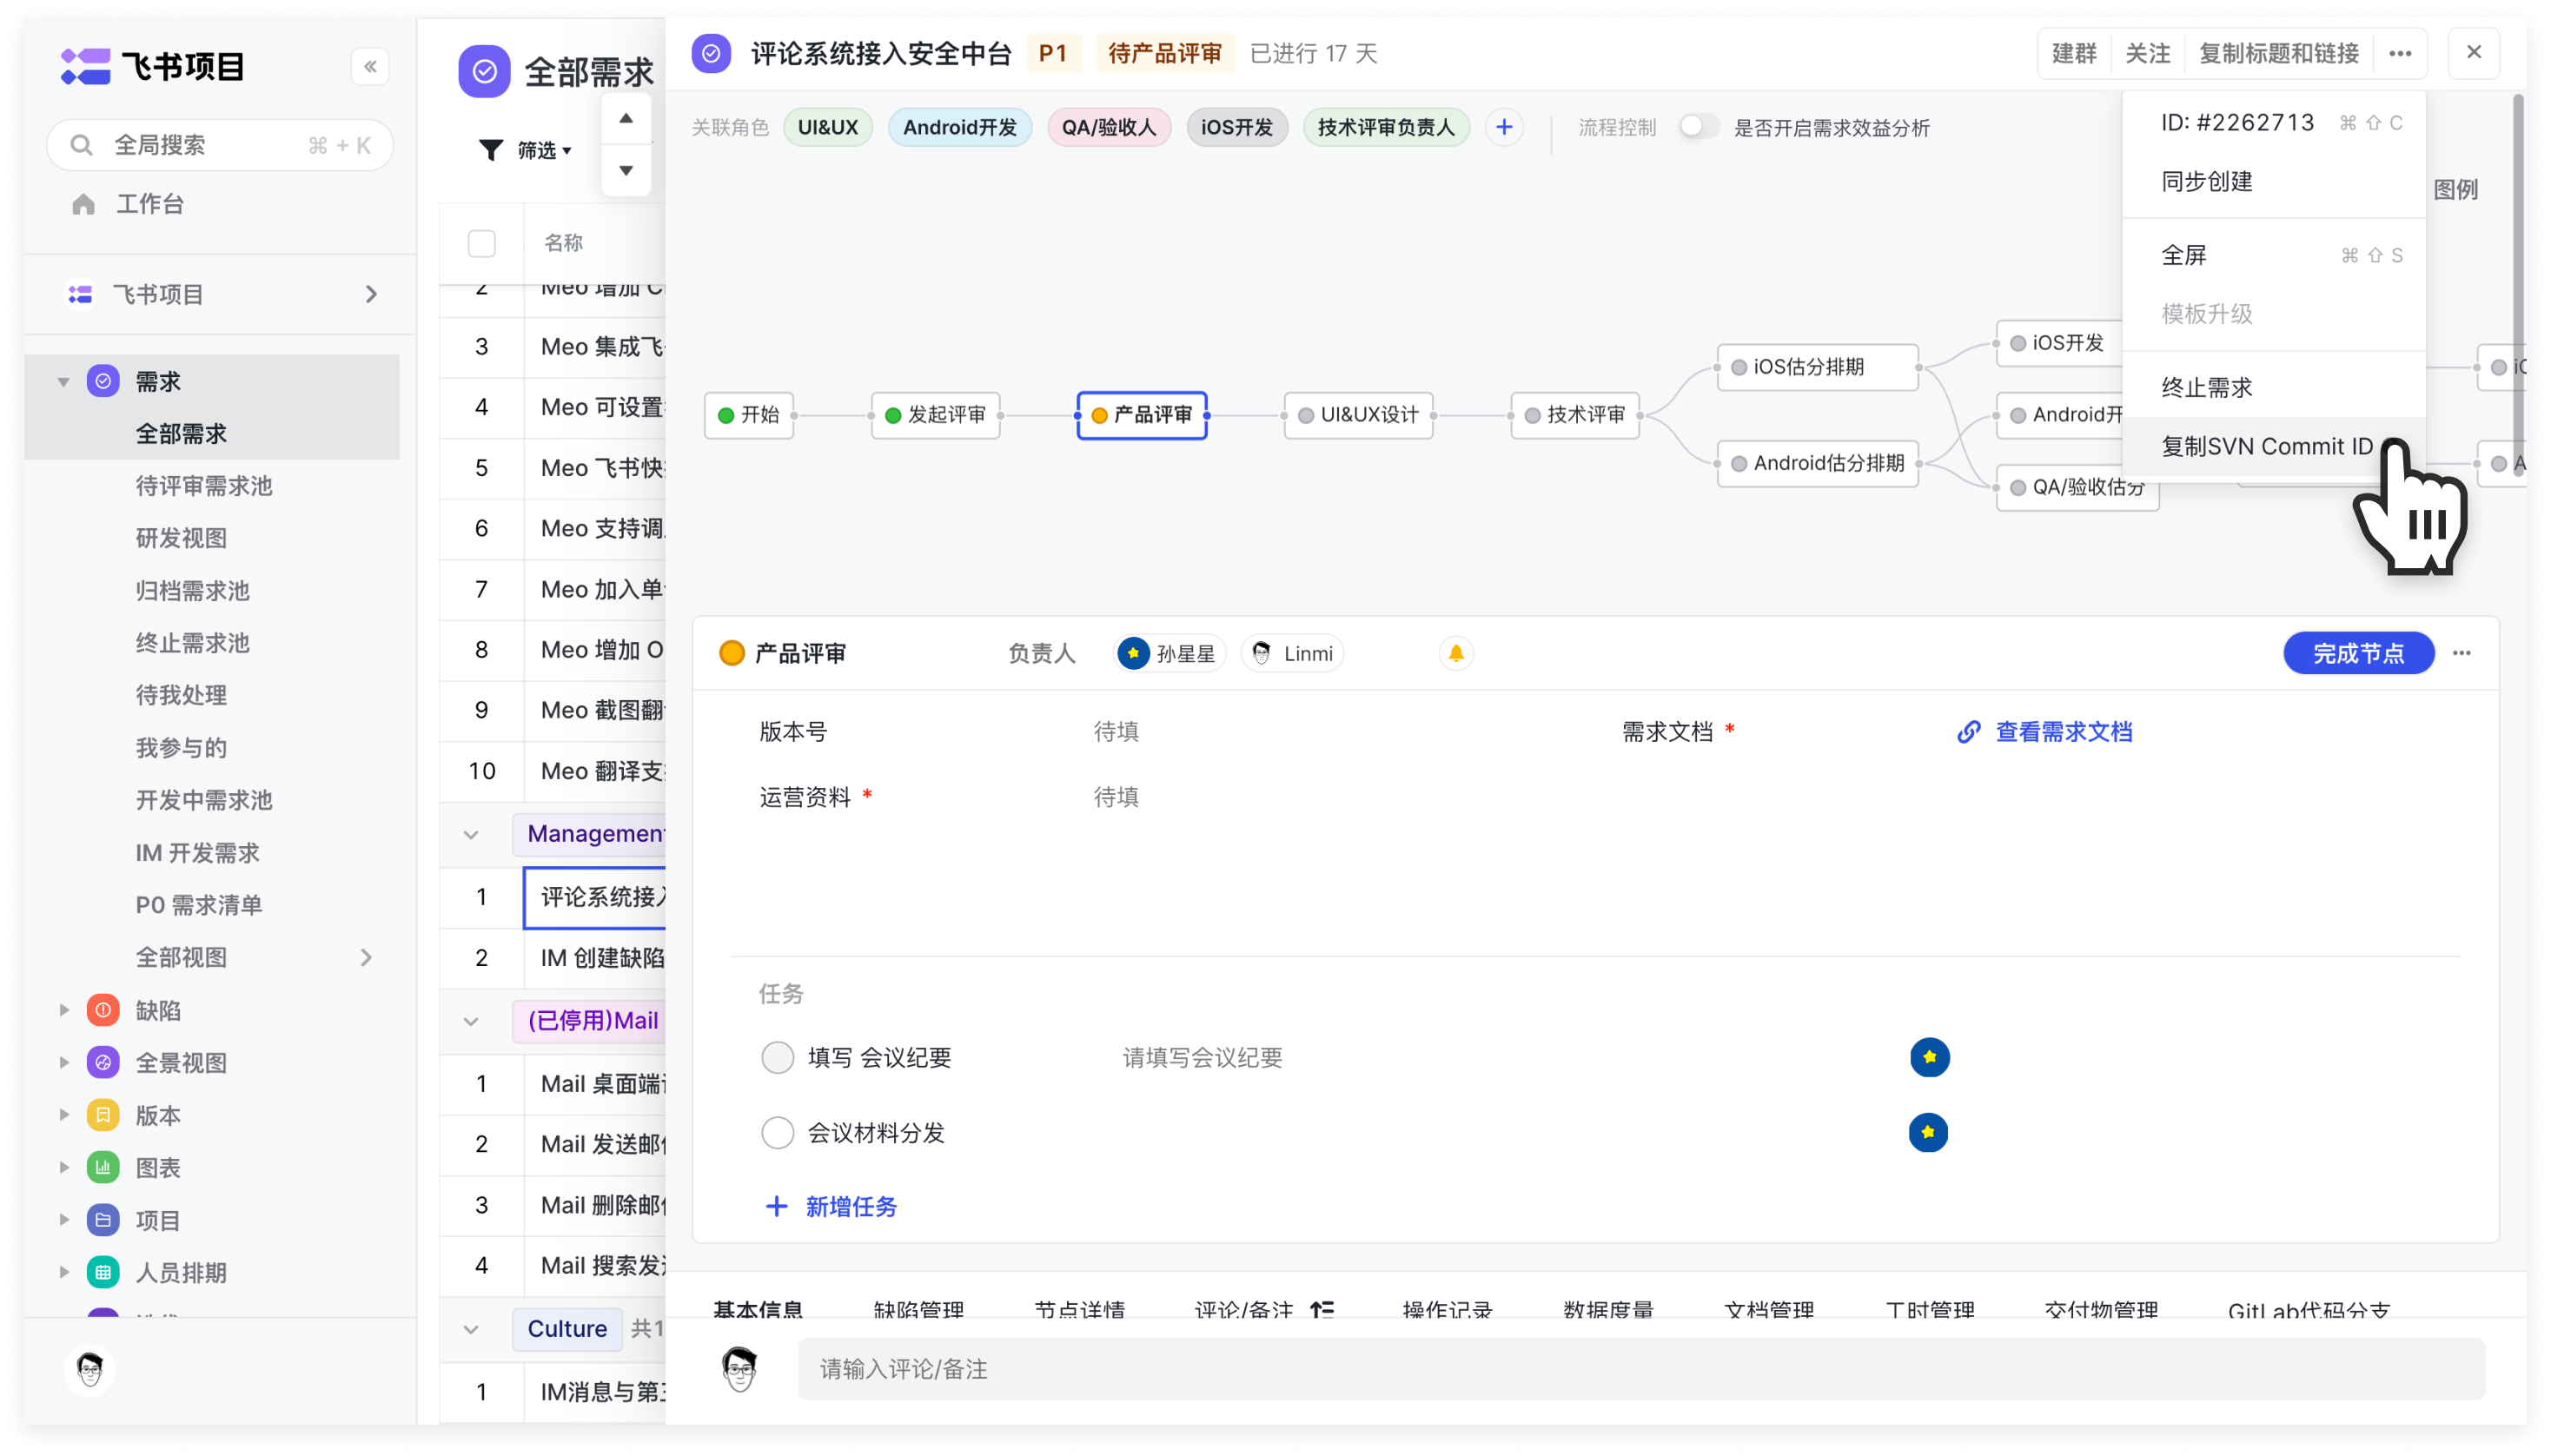Click 建群 button in header
This screenshot has height=1456, width=2551.
(2074, 53)
